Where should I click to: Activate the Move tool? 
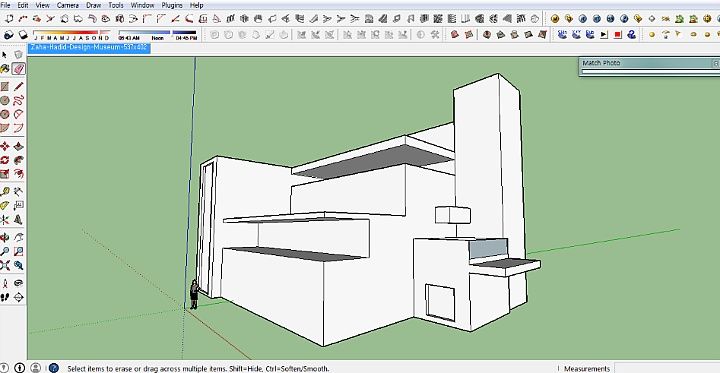5,147
